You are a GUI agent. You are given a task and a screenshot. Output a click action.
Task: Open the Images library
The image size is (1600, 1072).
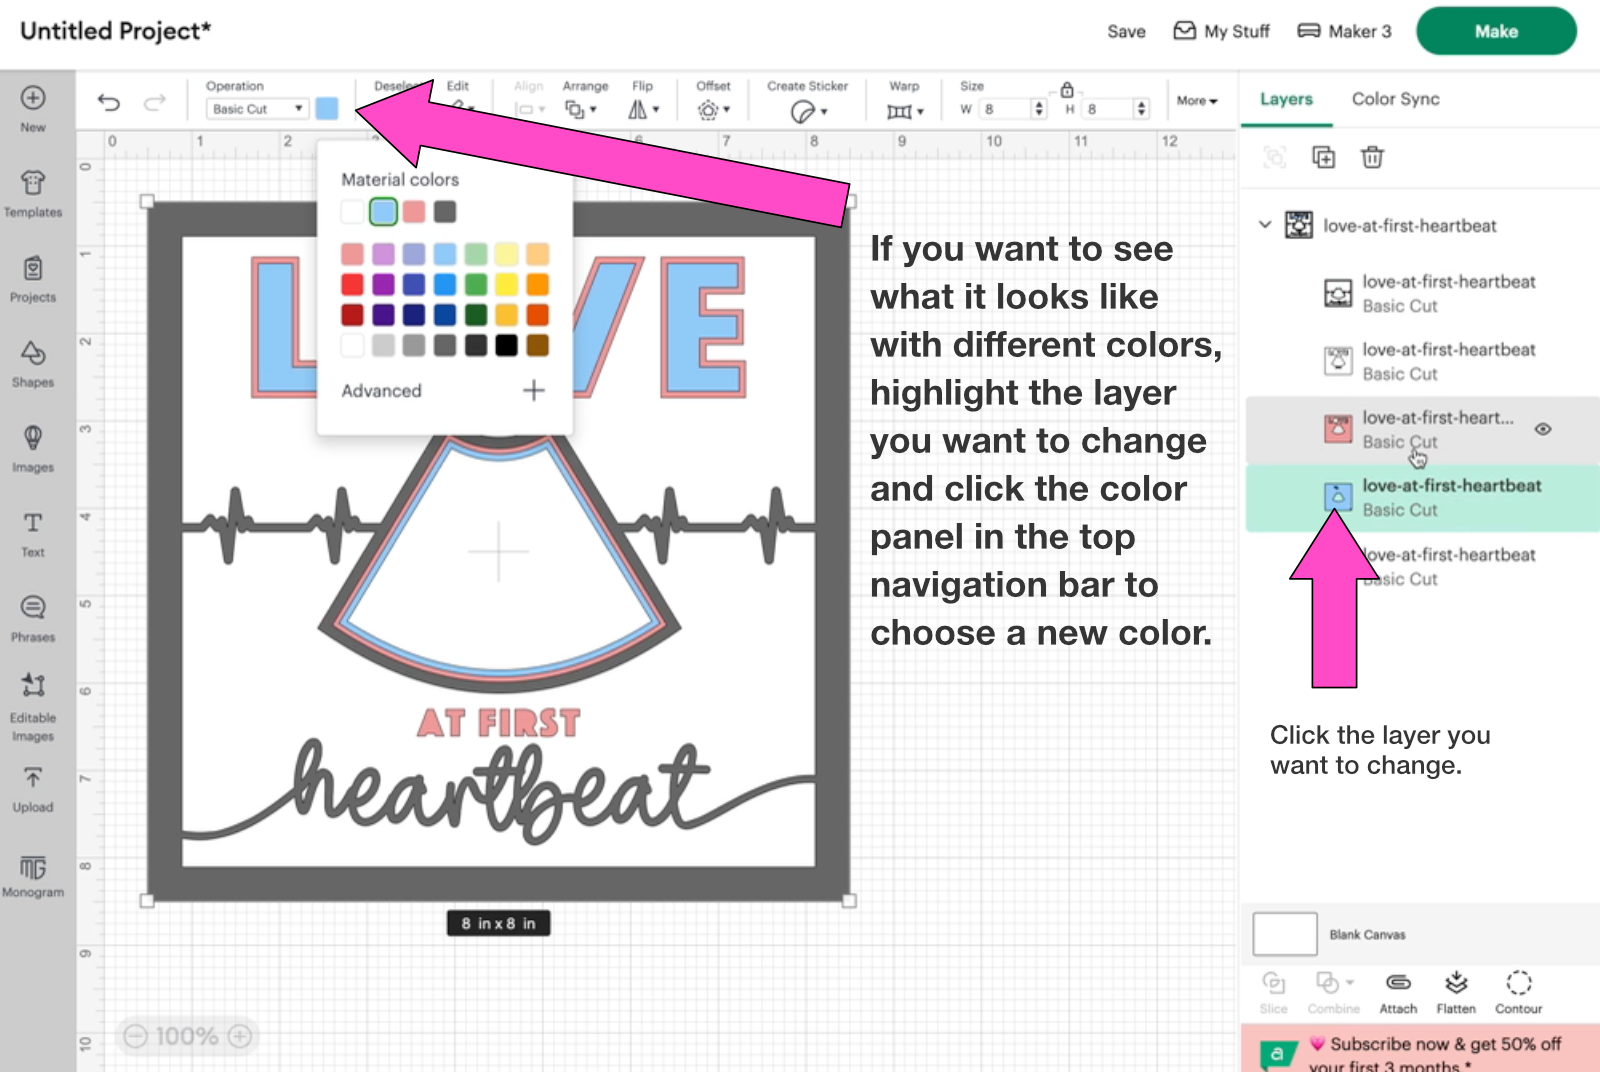coord(33,447)
